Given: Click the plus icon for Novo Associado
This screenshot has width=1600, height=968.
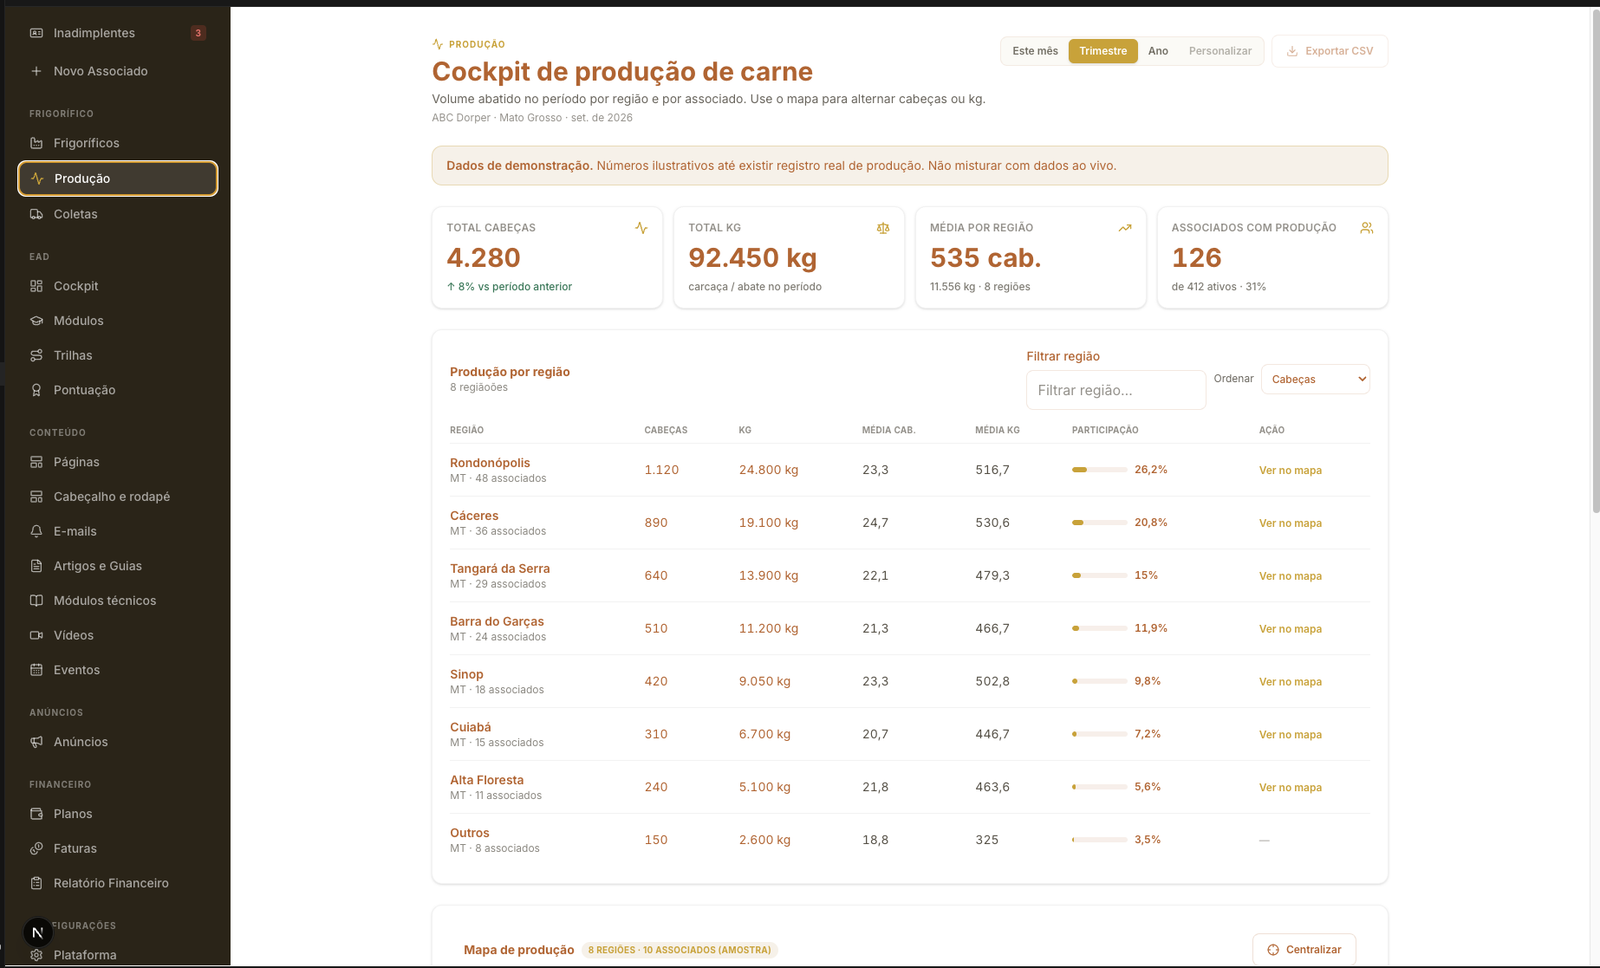Looking at the screenshot, I should pyautogui.click(x=36, y=71).
